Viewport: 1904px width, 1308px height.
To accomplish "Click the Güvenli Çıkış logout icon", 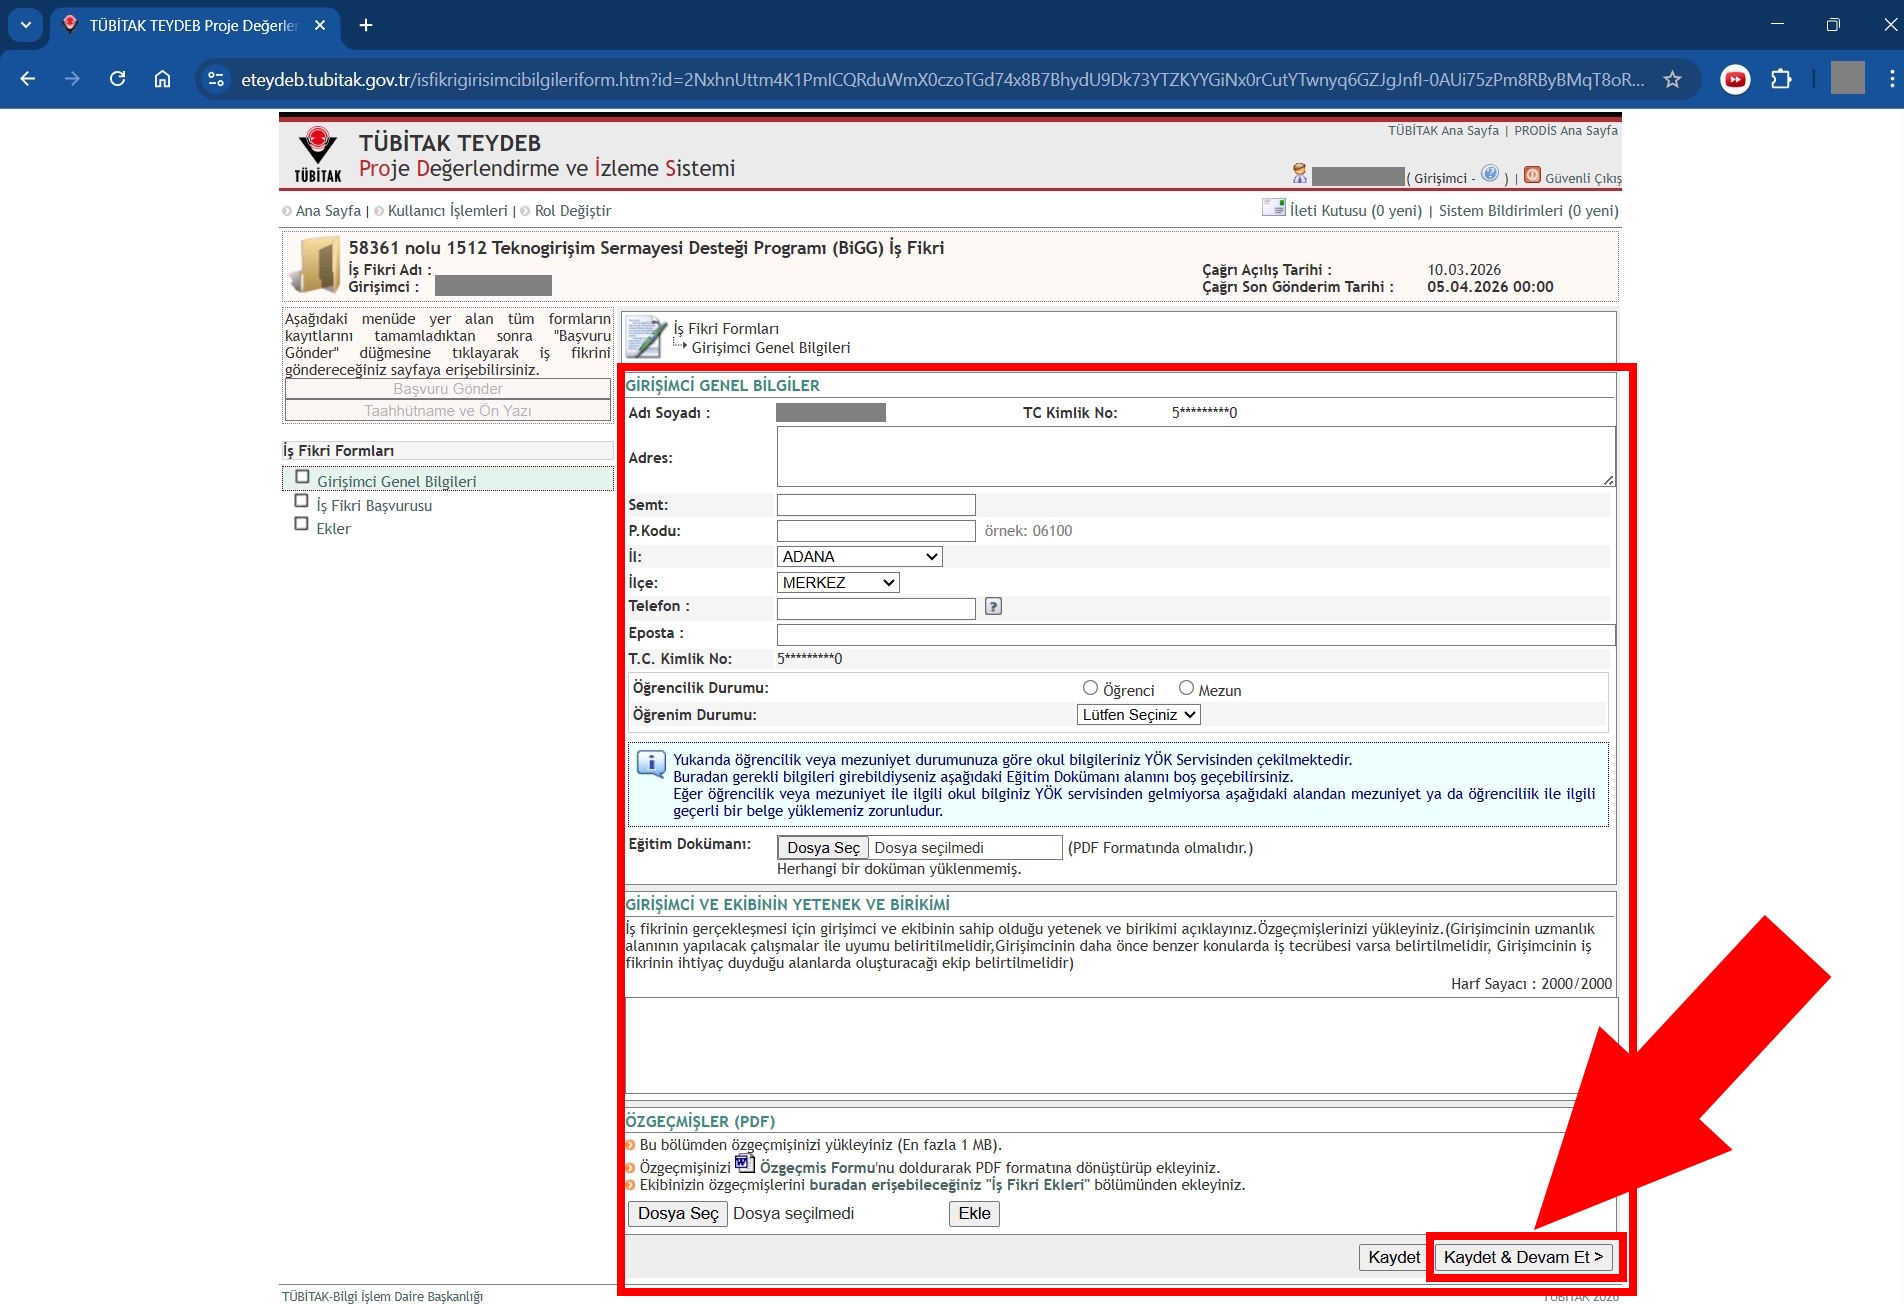I will coord(1532,176).
